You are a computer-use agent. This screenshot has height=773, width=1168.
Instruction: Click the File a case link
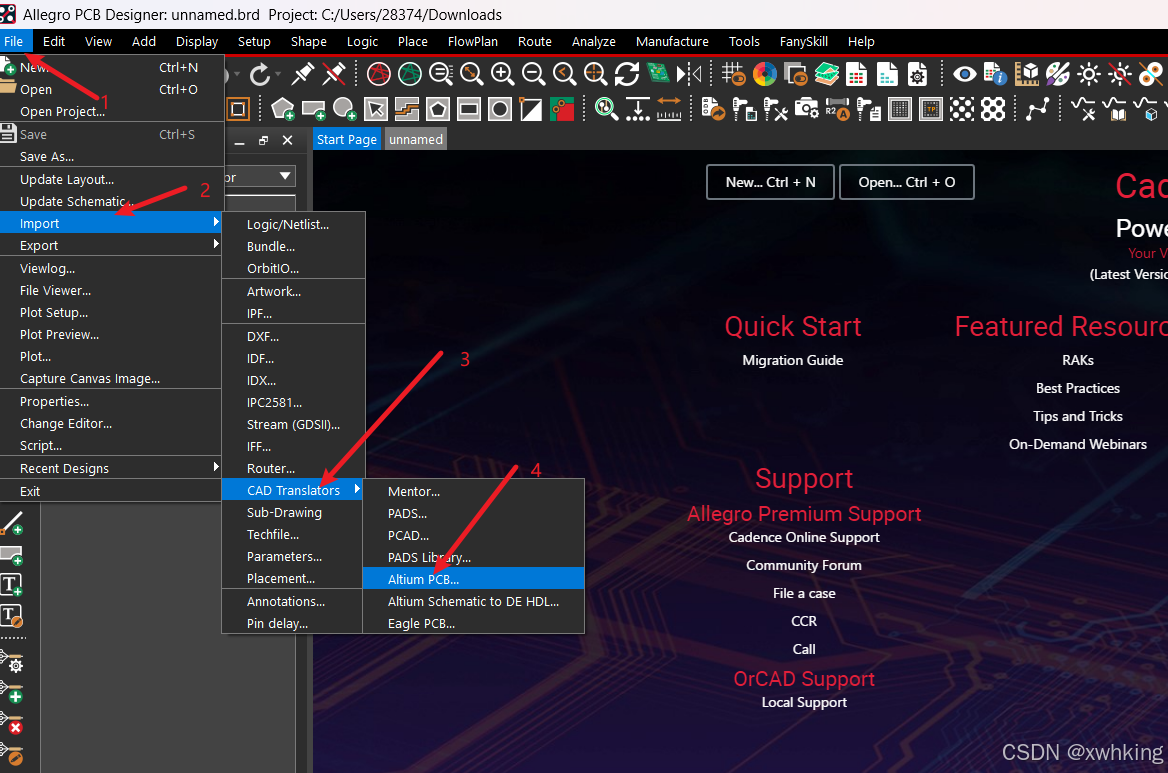[804, 594]
